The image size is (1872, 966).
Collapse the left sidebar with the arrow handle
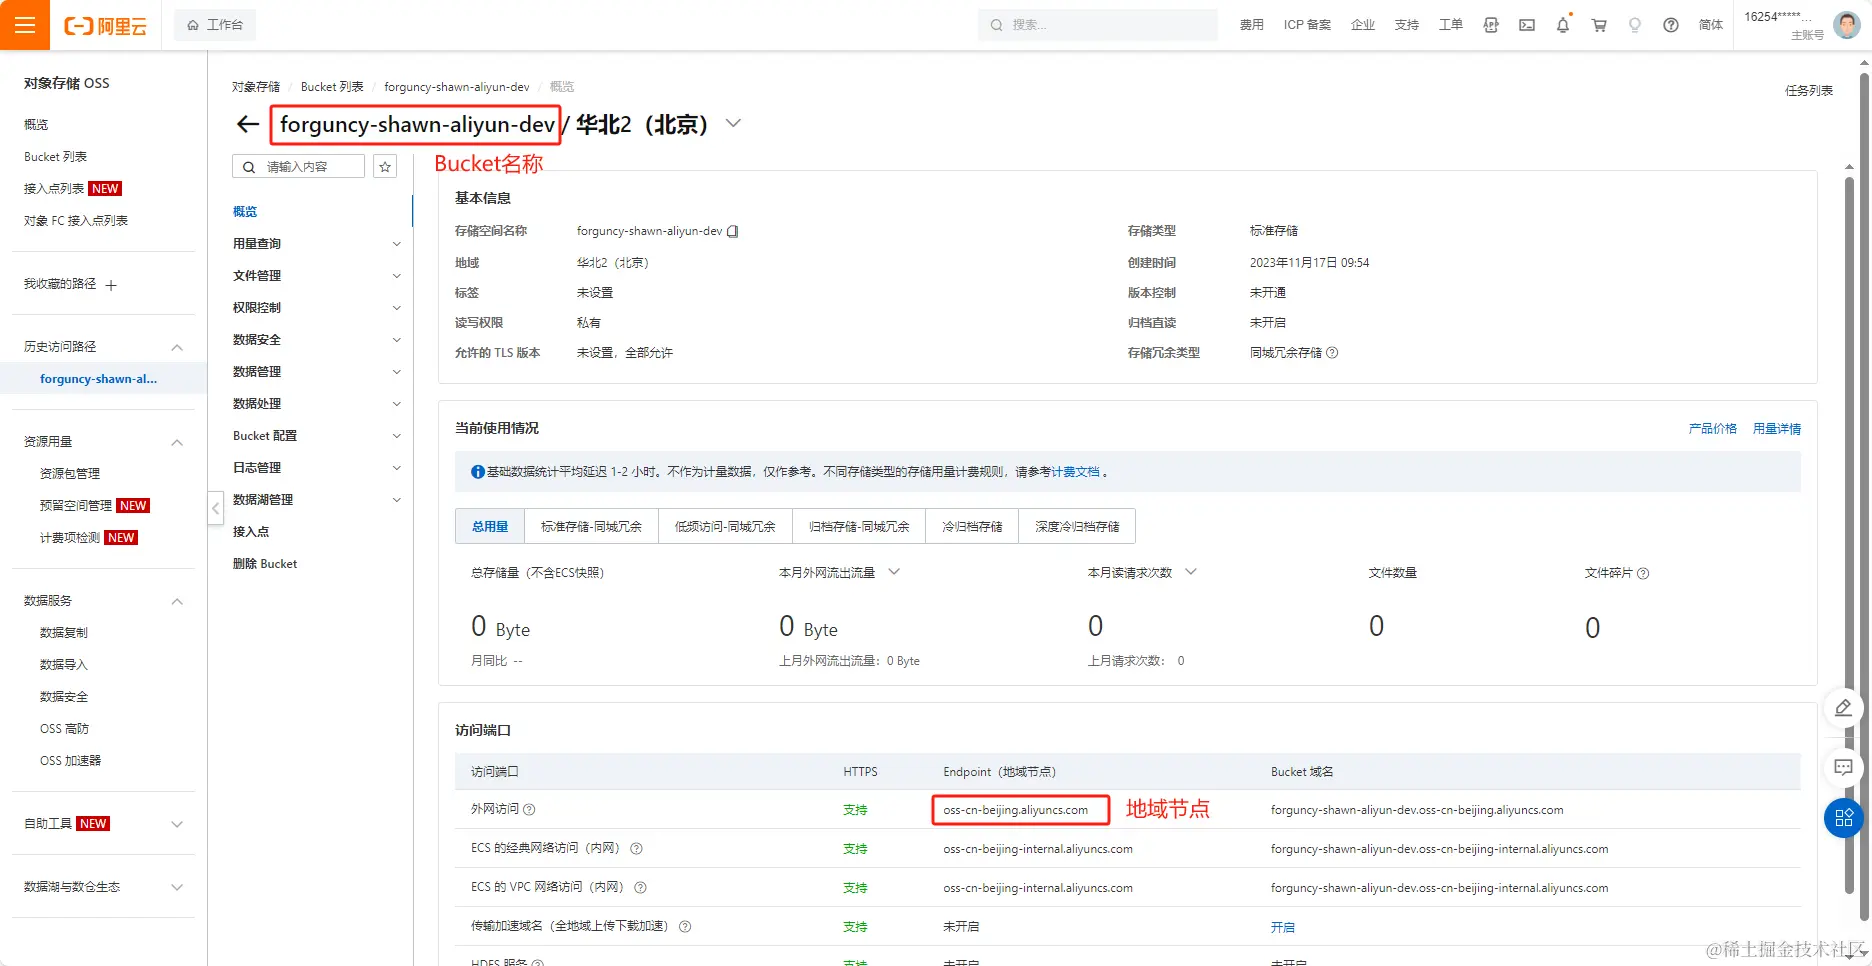[215, 508]
